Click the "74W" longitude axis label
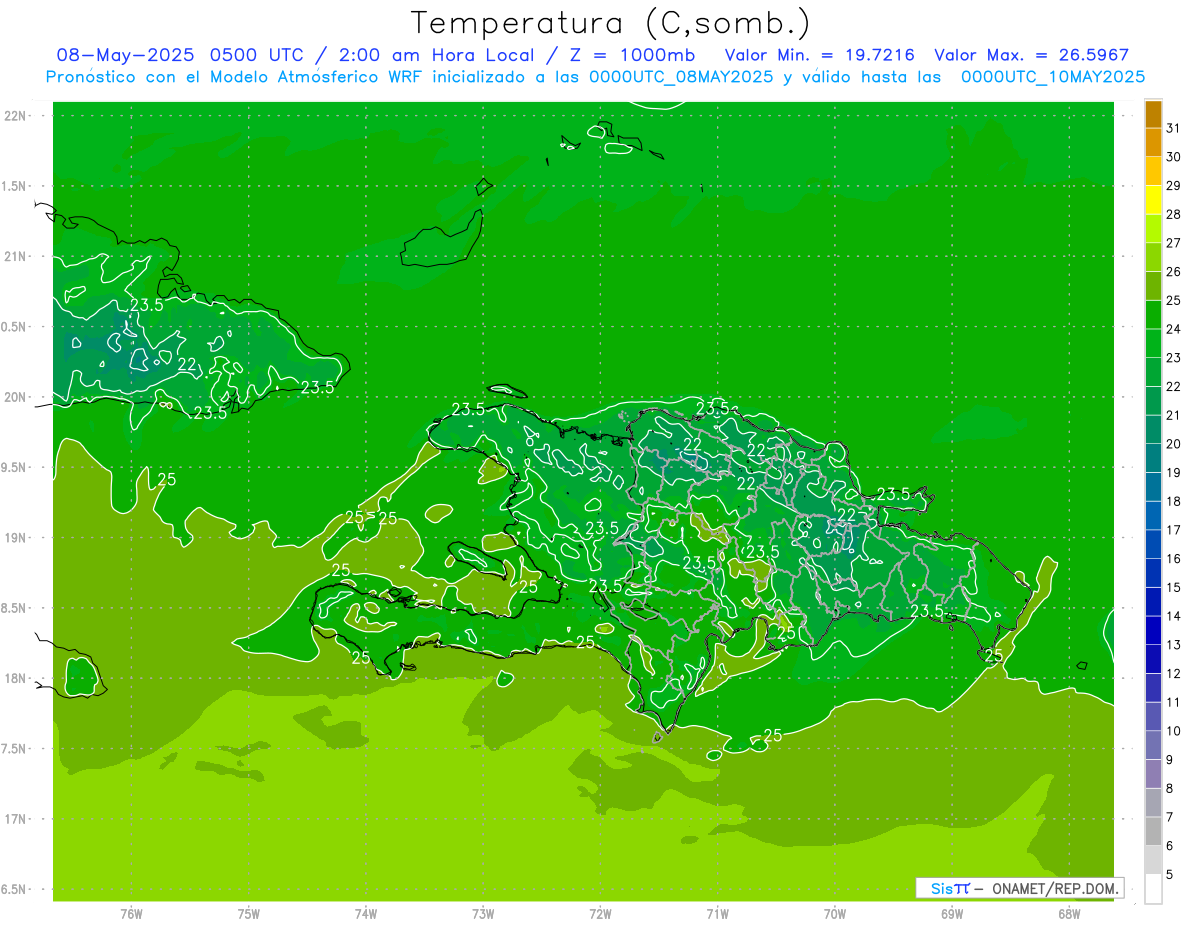The image size is (1200, 927). (365, 914)
